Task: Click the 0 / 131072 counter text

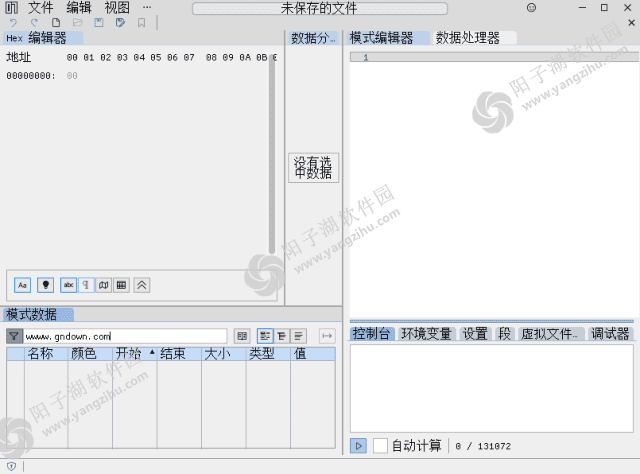Action: [483, 446]
